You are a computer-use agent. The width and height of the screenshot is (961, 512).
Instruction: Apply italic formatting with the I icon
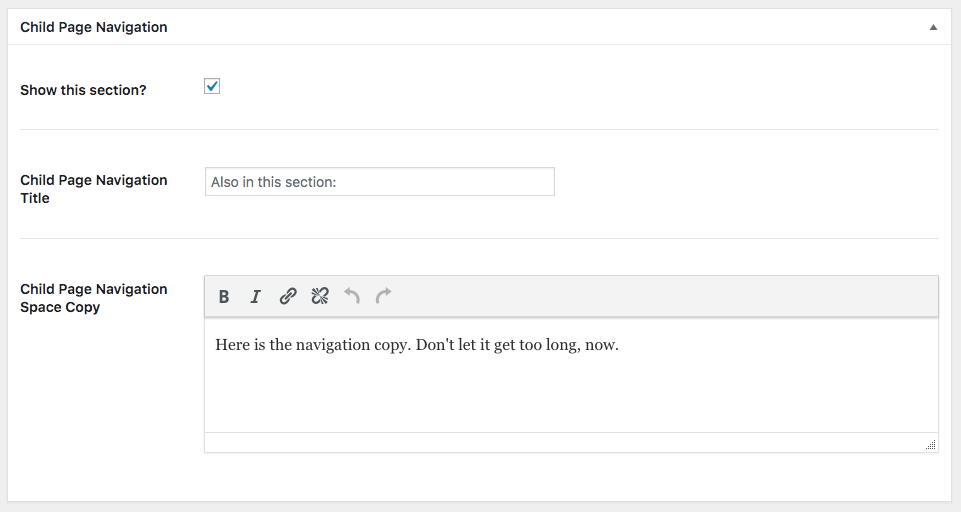tap(256, 297)
